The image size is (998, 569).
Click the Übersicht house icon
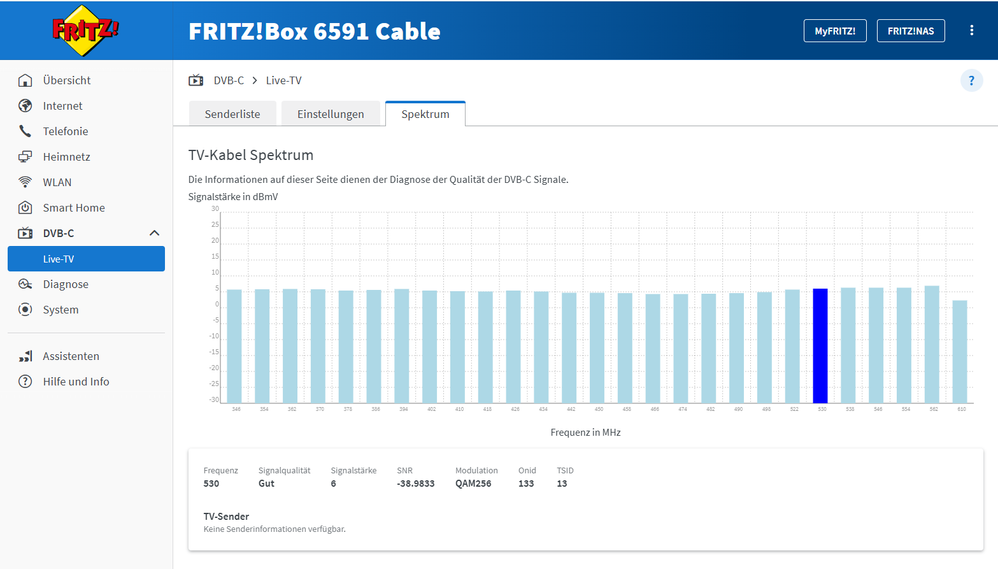coord(25,80)
